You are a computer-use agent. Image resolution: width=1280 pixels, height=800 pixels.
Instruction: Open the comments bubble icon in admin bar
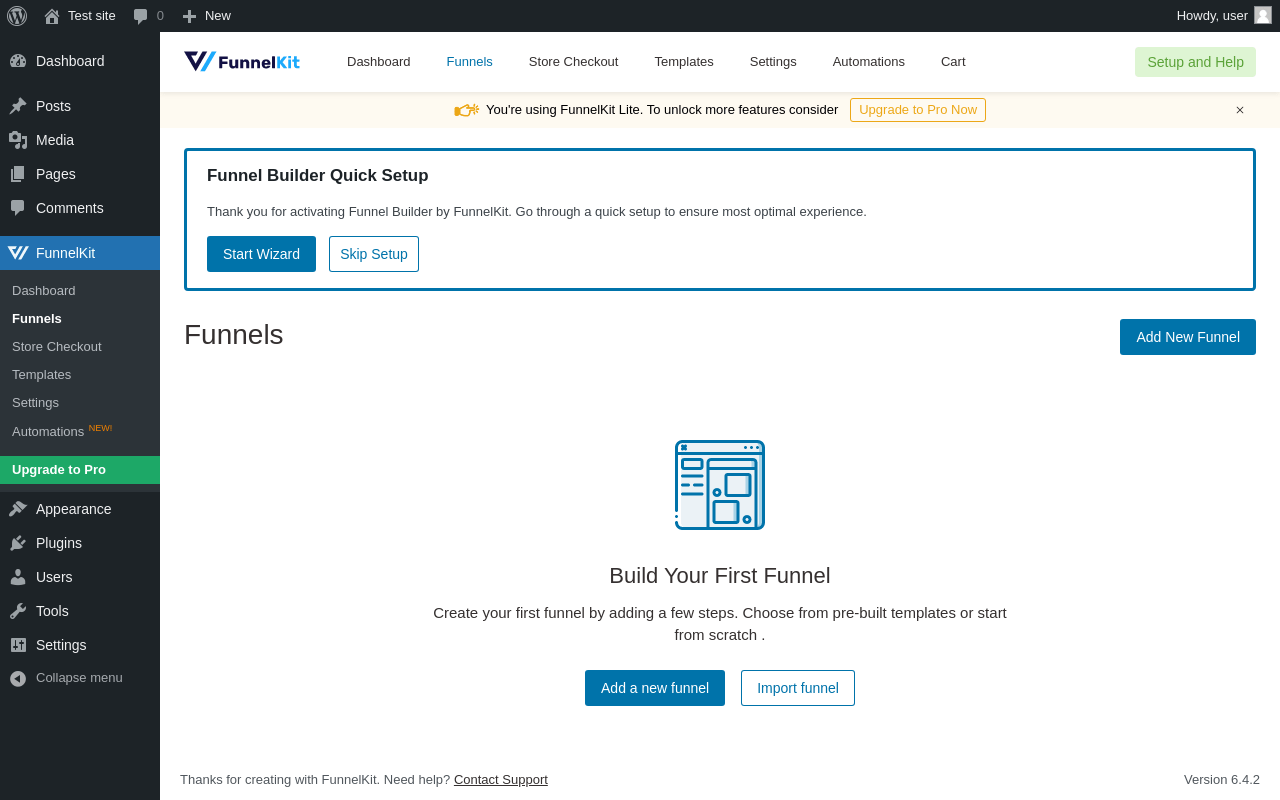[x=141, y=16]
